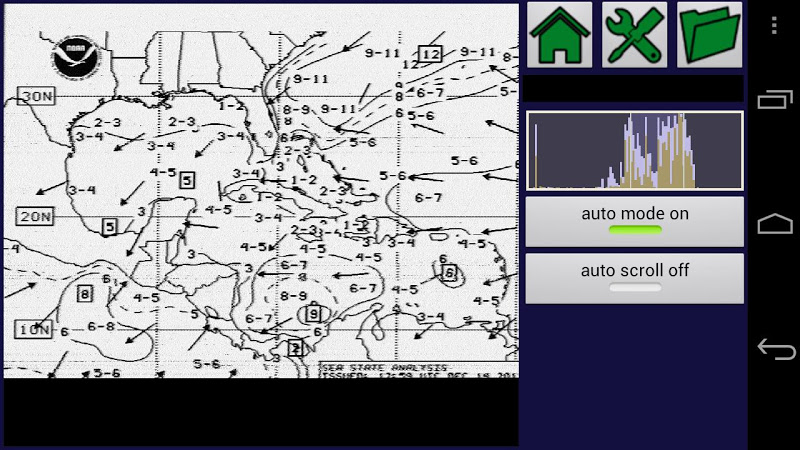Click the empty black area below the chart
Viewport: 800px width, 450px height.
[x=261, y=412]
